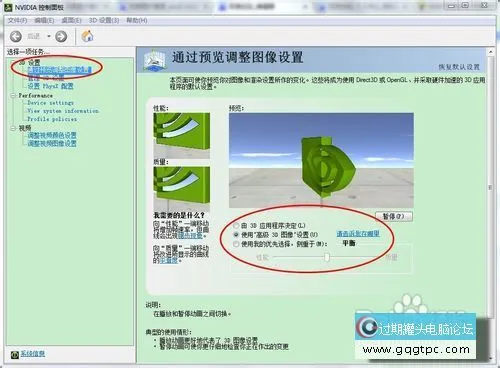
Task: Click the 3D 设置 tree category label
Action: click(x=29, y=62)
